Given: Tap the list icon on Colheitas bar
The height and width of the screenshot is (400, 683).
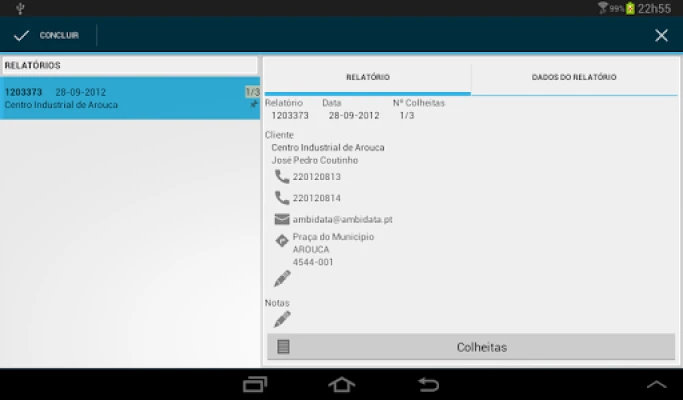Looking at the screenshot, I should tap(284, 347).
